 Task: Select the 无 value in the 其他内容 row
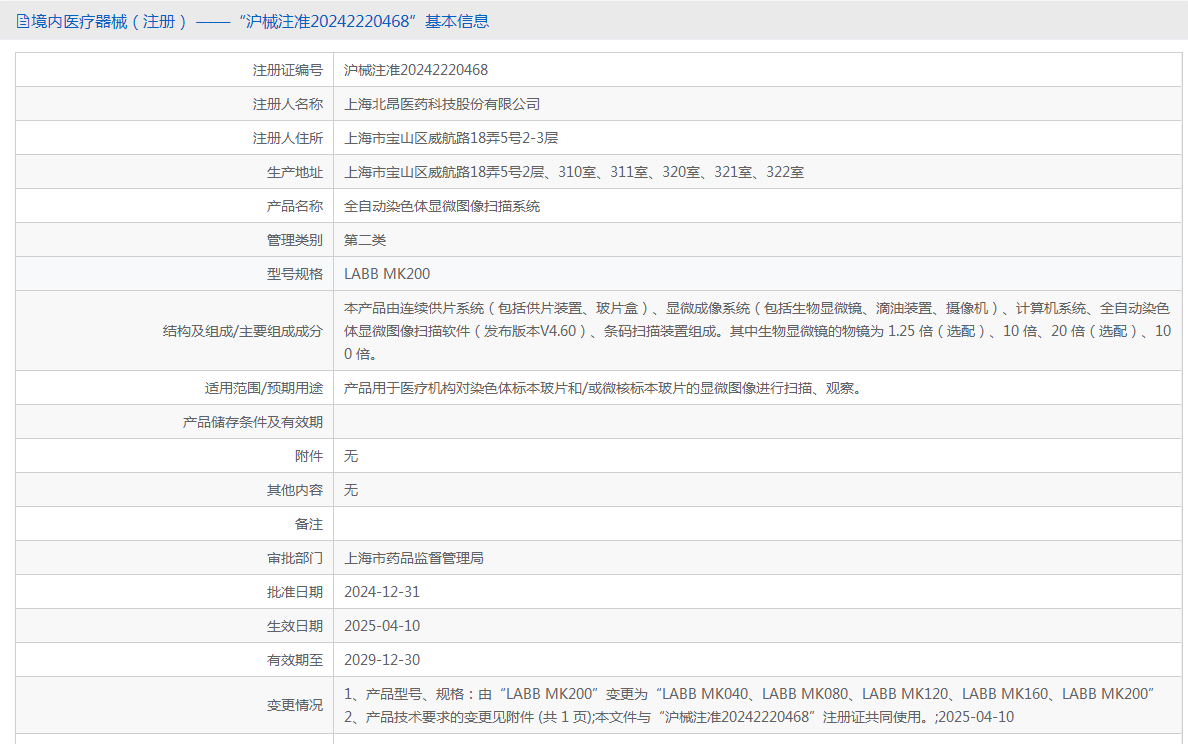(351, 490)
